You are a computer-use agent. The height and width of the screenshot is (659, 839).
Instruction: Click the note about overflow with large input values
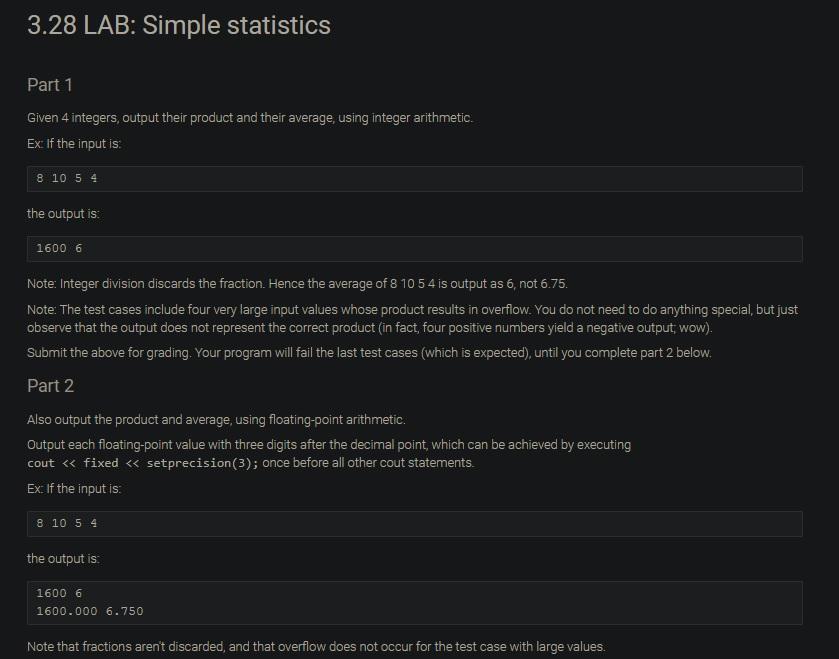pos(413,318)
